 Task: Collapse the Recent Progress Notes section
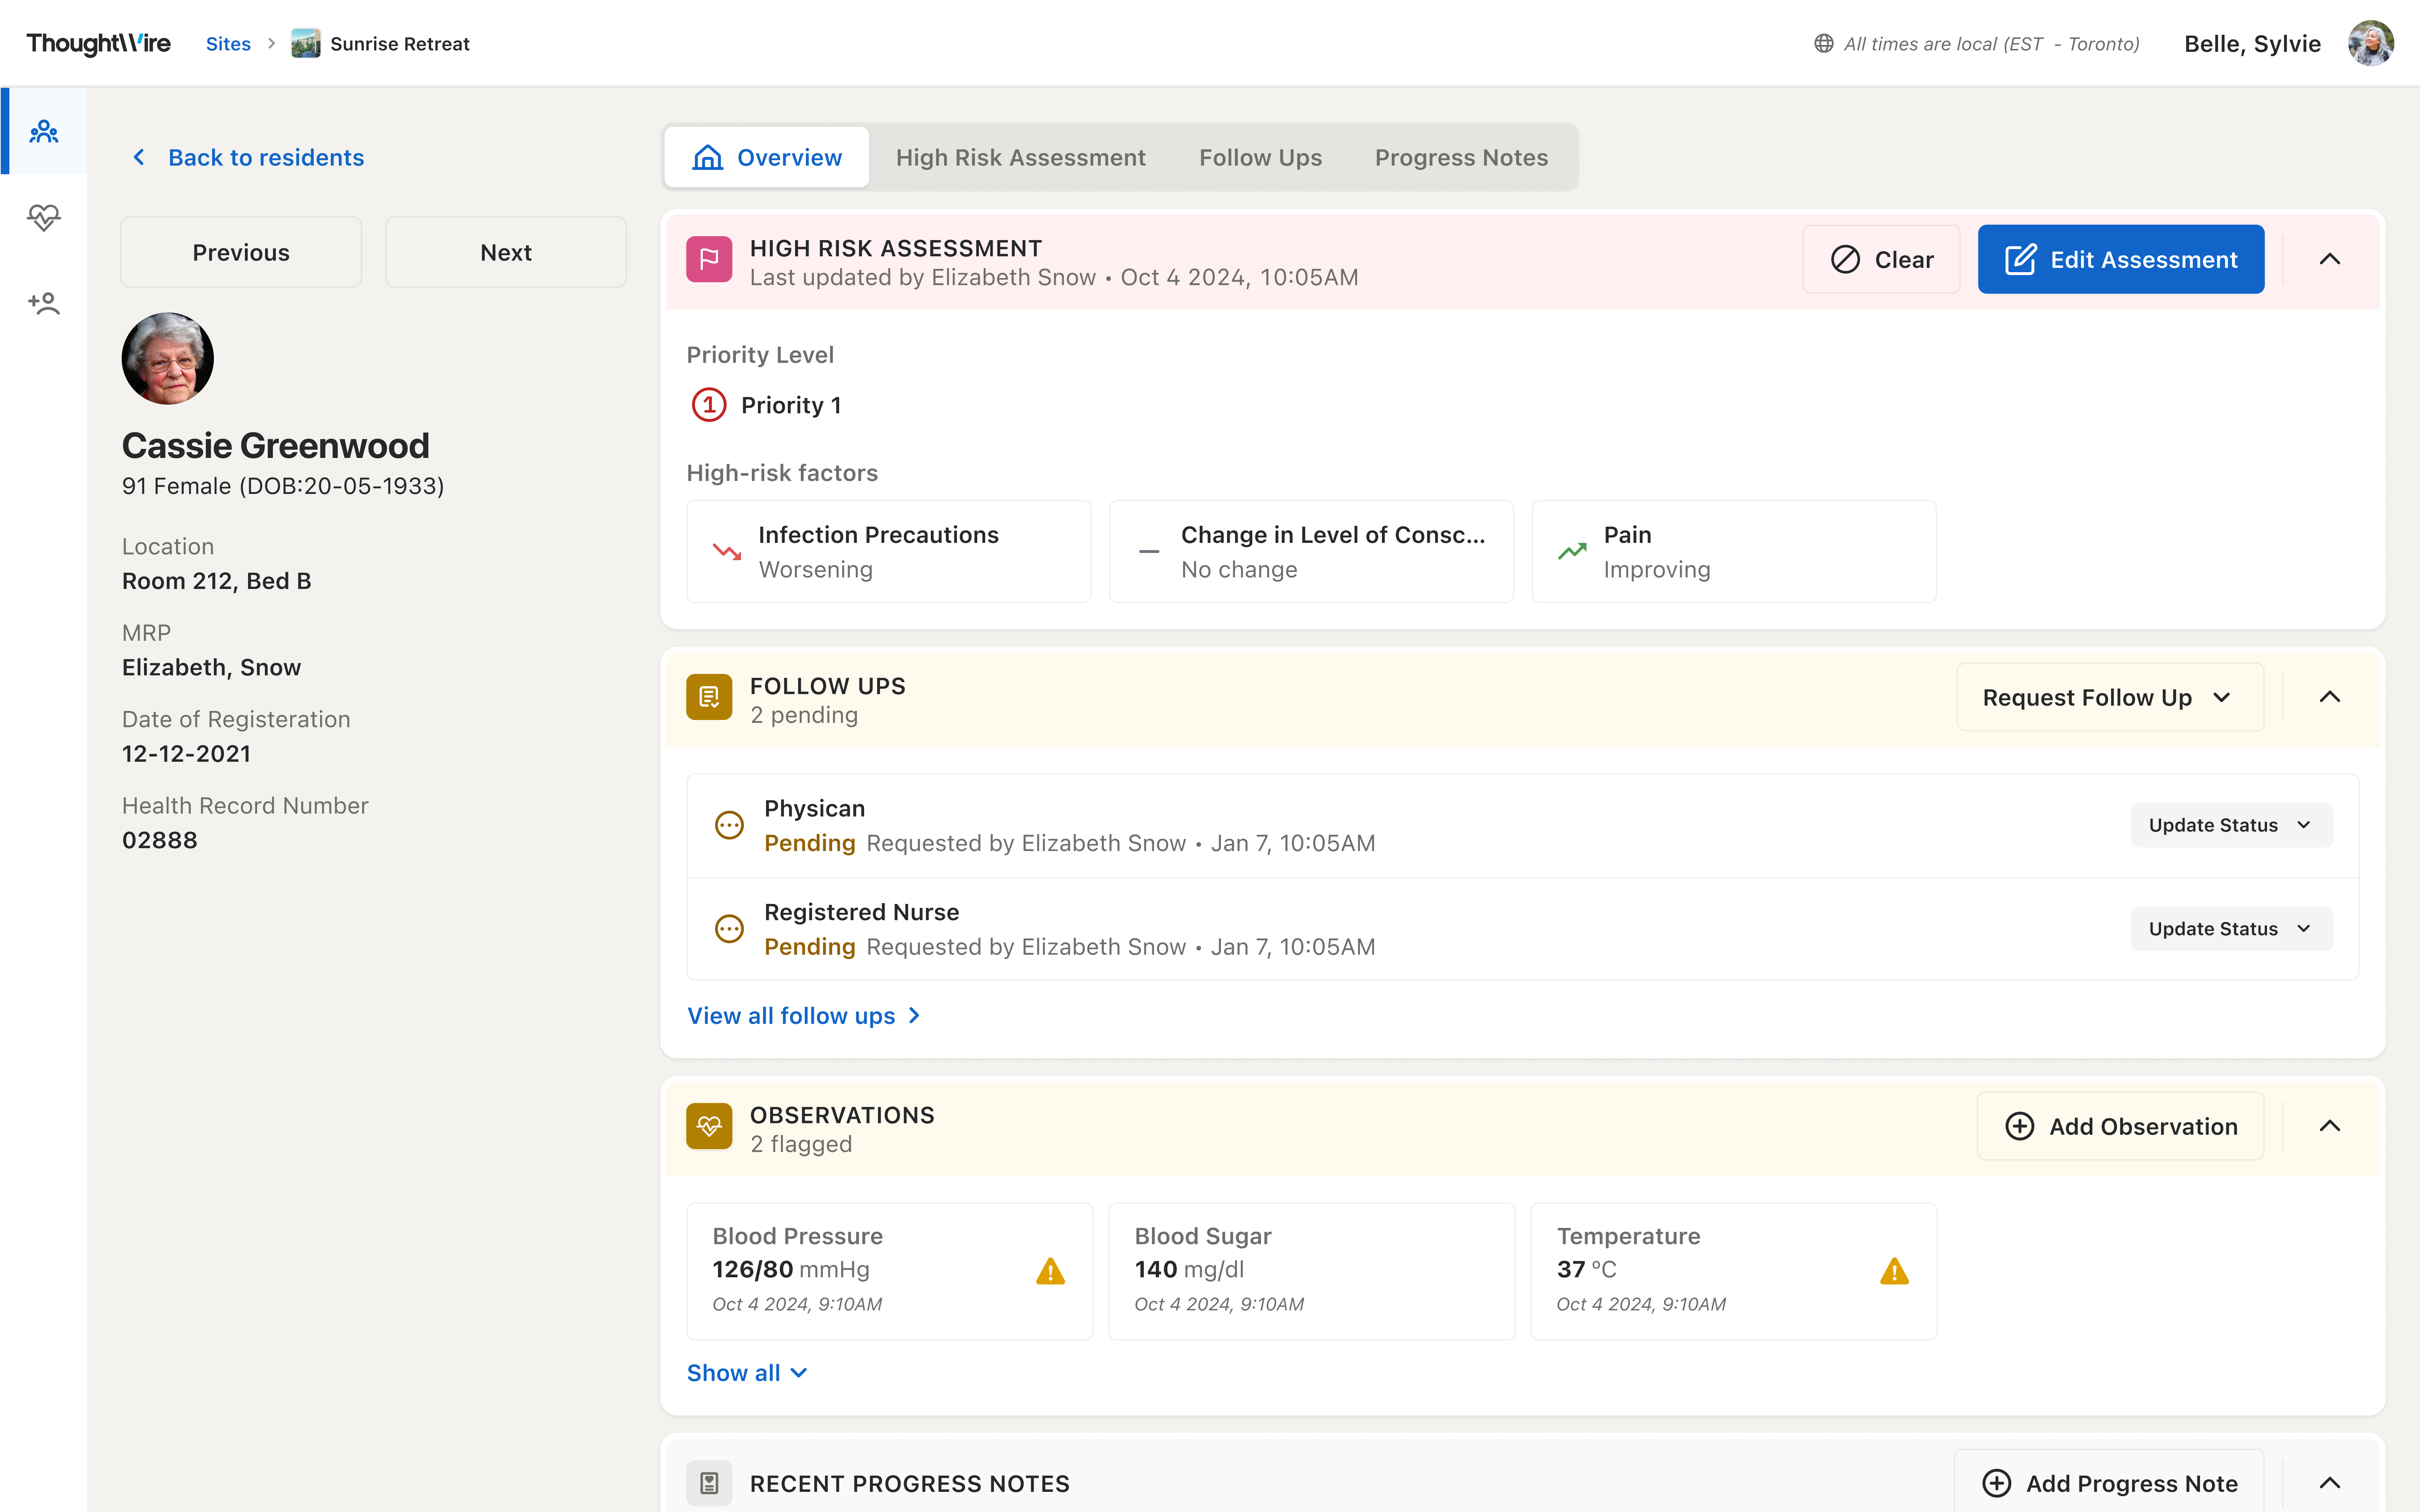click(2330, 1483)
